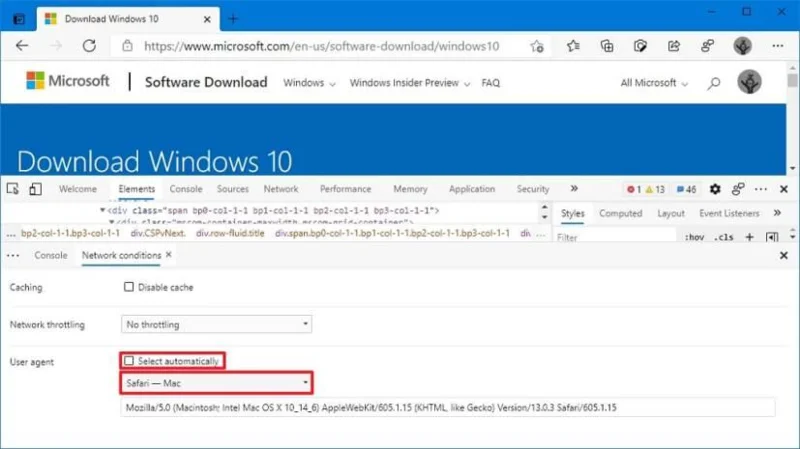Toggle the computed styles sidebar icon
The image size is (800, 449).
pyautogui.click(x=772, y=237)
